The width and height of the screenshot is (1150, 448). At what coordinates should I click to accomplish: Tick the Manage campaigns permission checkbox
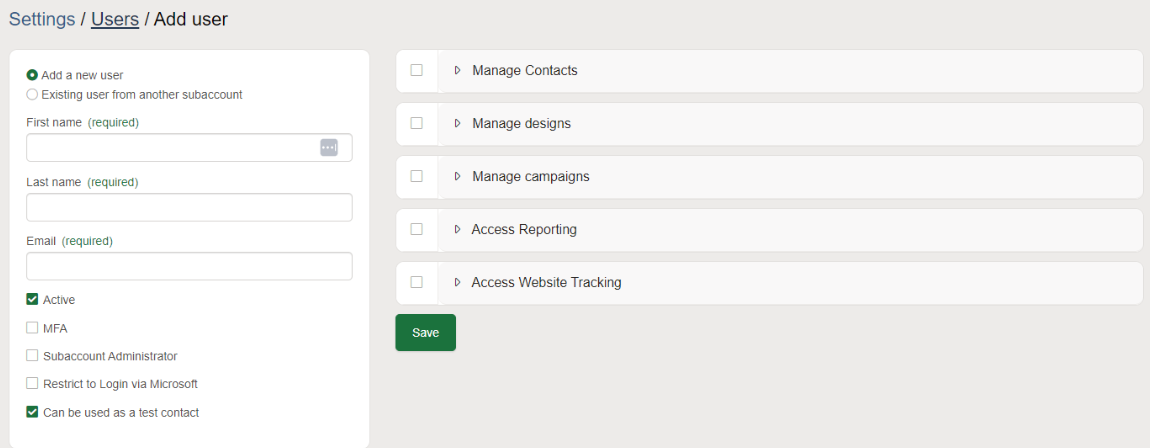click(416, 177)
